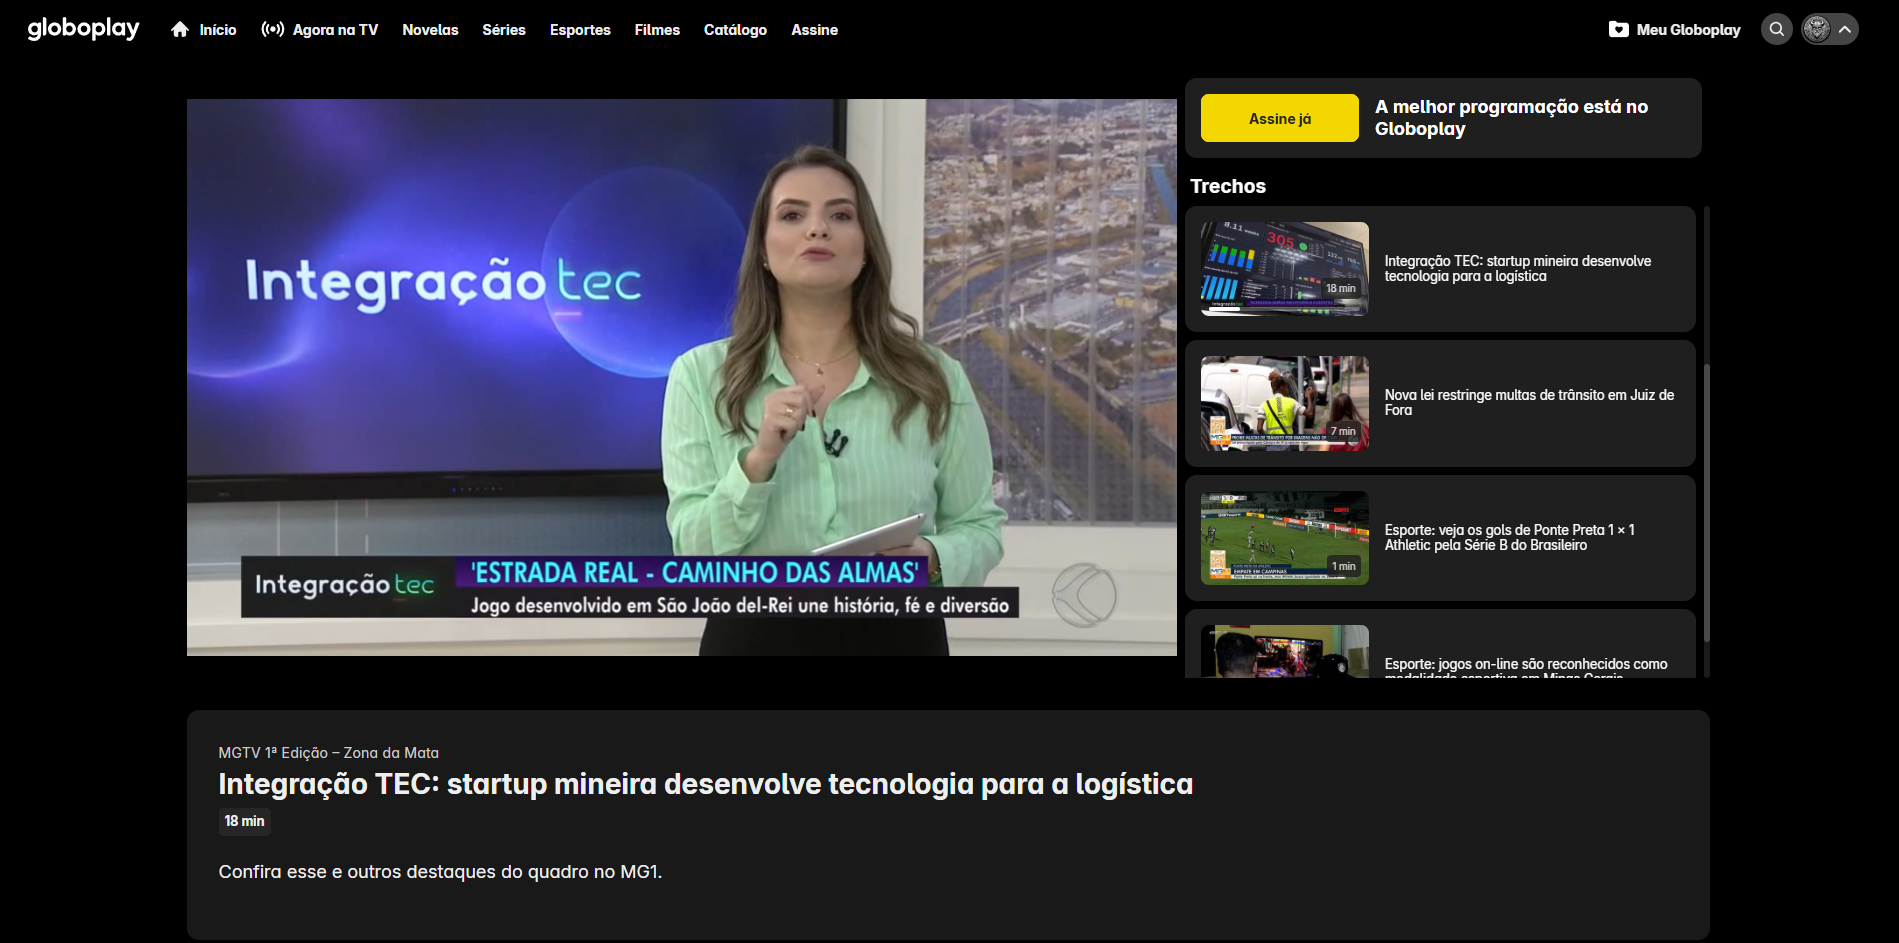This screenshot has width=1899, height=943.
Task: Go to the Esportes section
Action: [x=580, y=30]
